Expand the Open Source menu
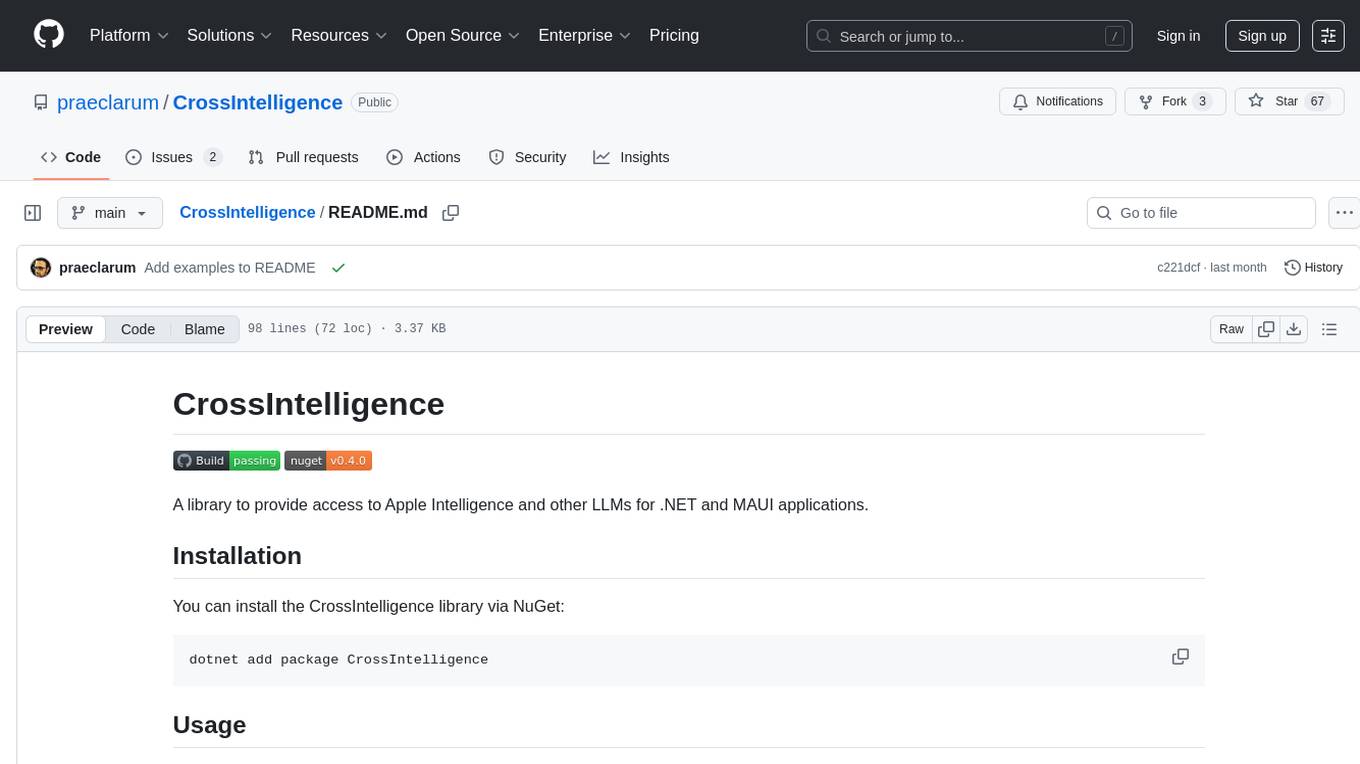Image resolution: width=1360 pixels, height=764 pixels. tap(463, 35)
